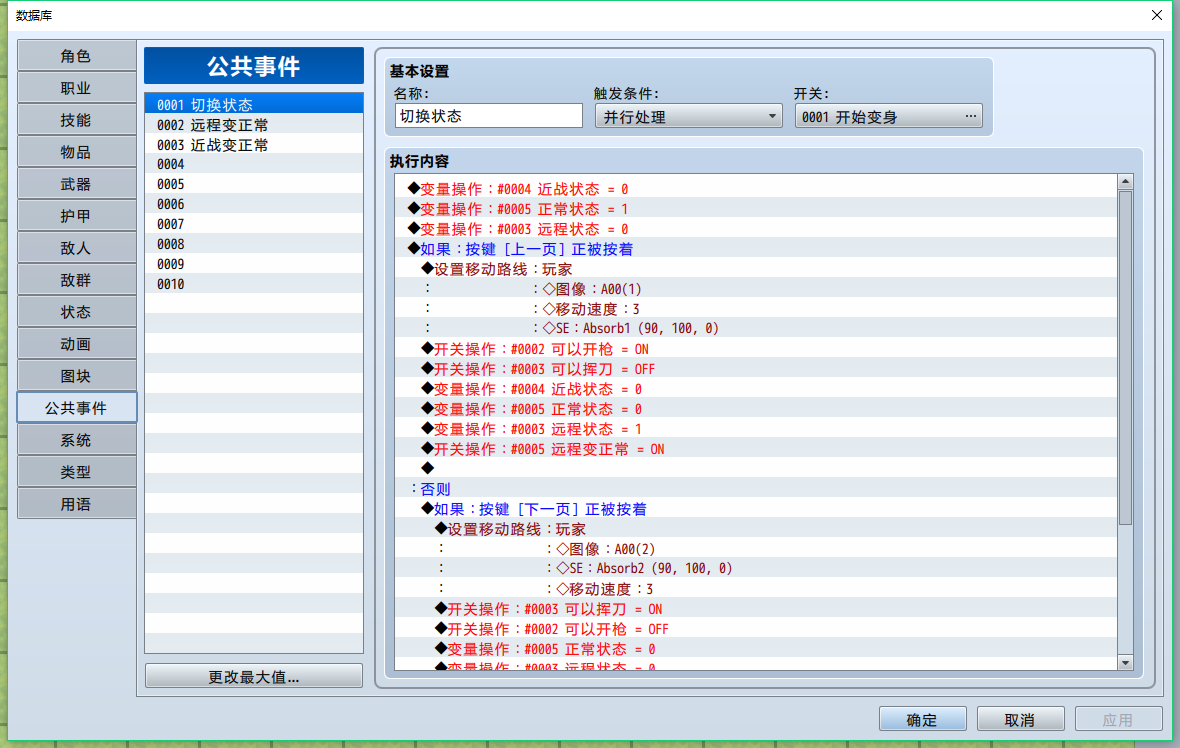Select the 如果 按键 [上一页] 正被按着 line
This screenshot has height=748, width=1180.
click(x=756, y=249)
